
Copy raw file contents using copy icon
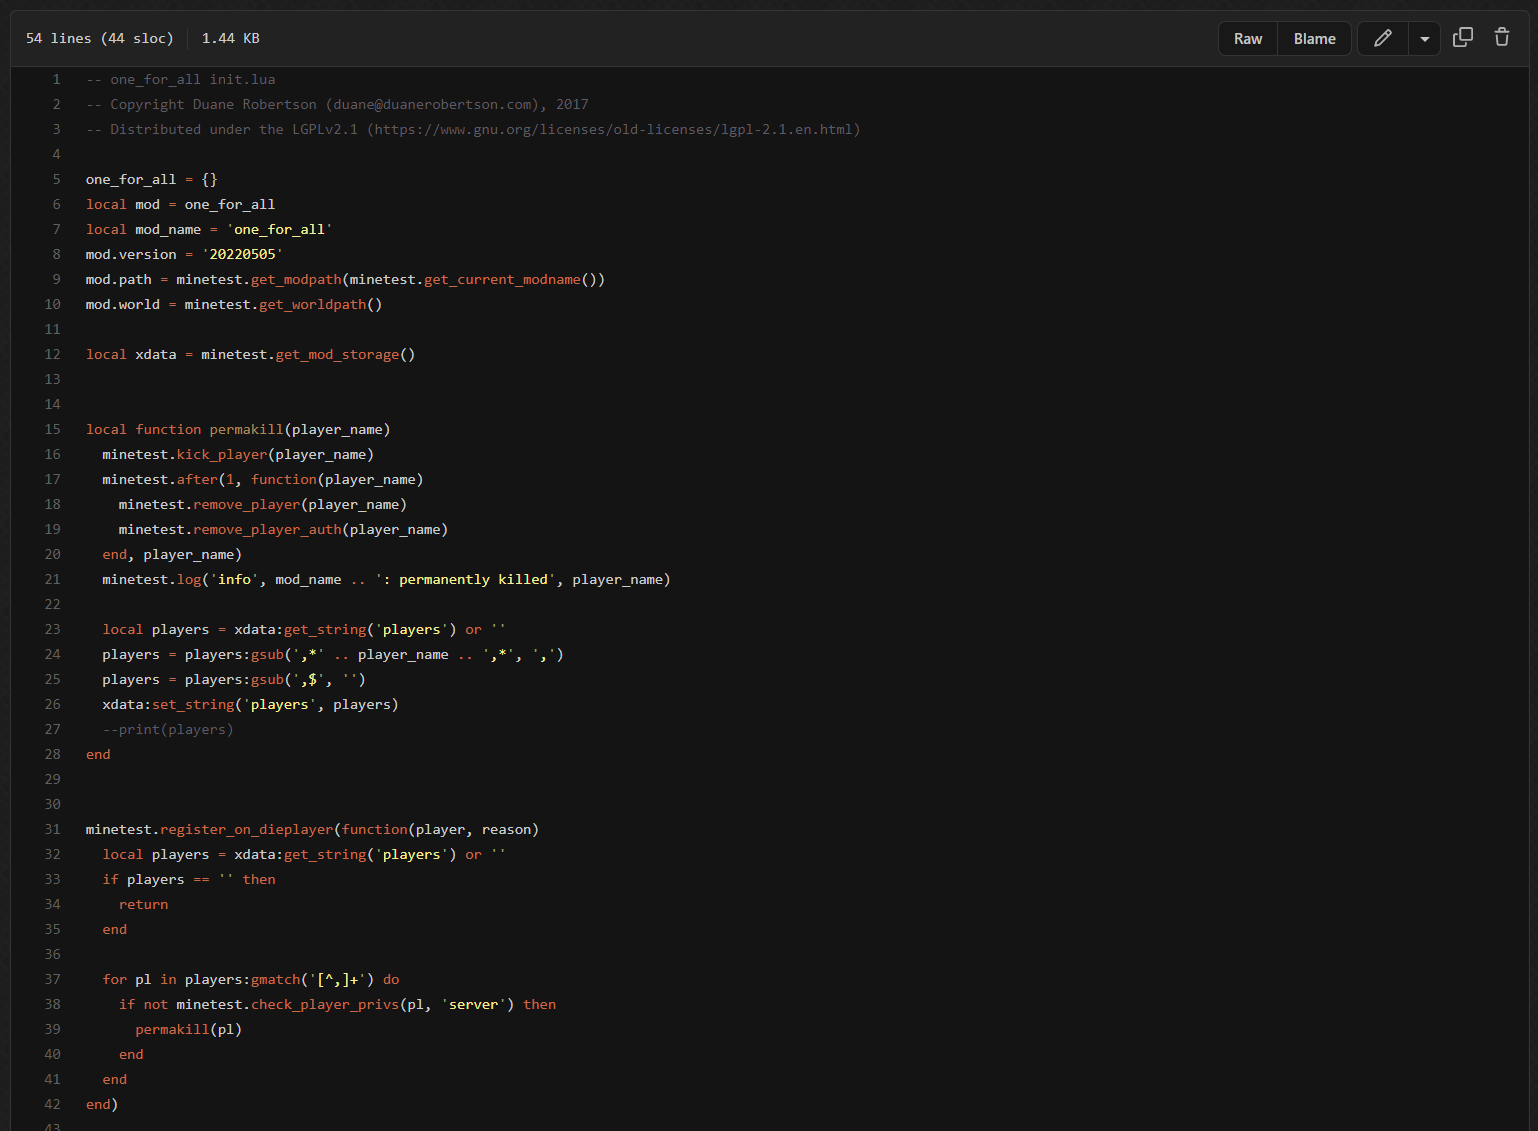1462,38
